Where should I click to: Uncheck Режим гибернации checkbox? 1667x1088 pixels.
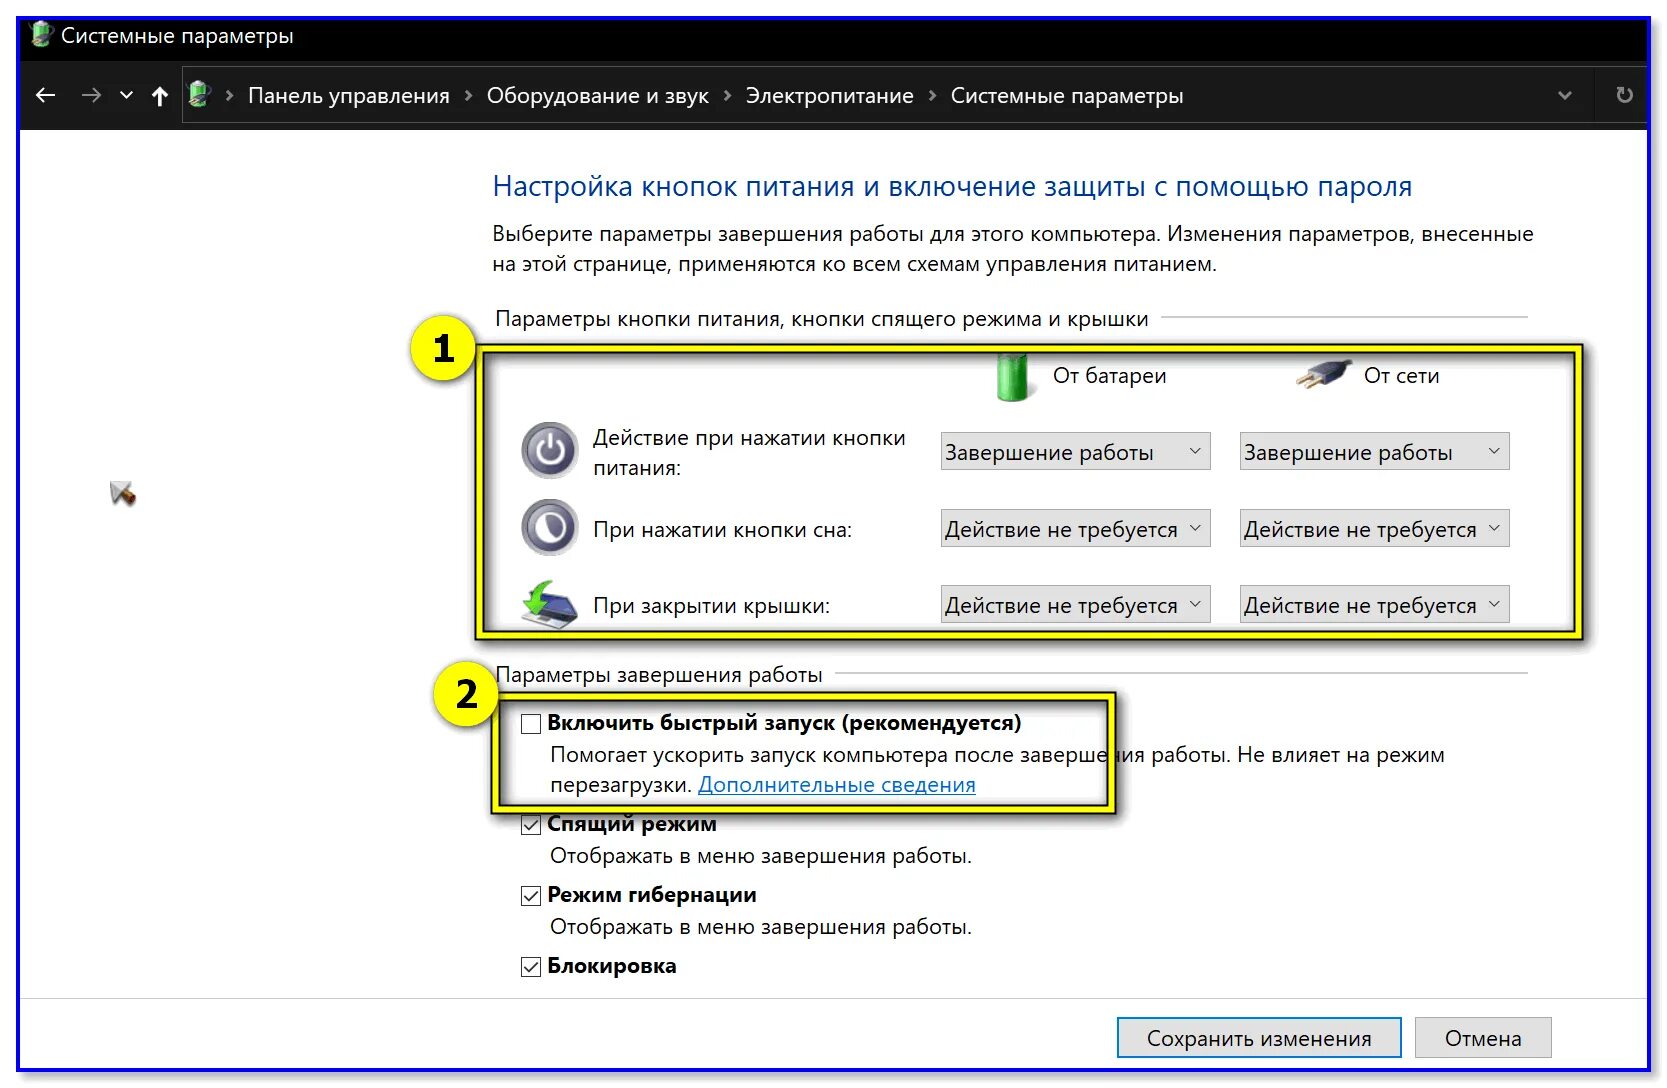(531, 896)
